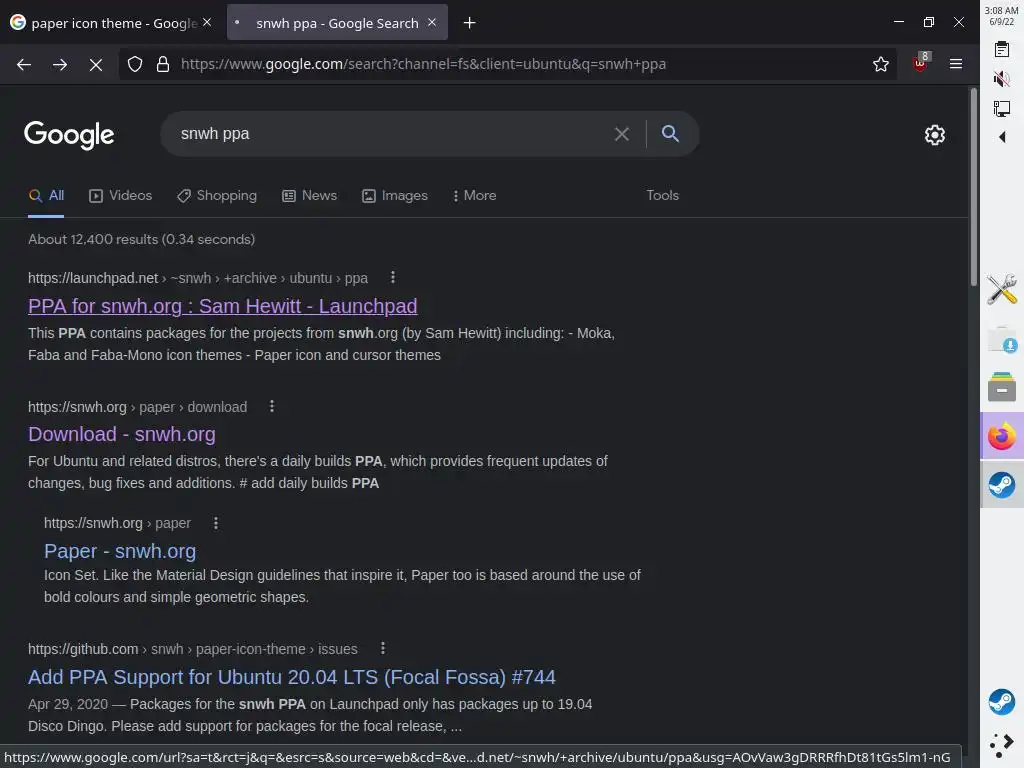The image size is (1024, 768).
Task: Open PPA for snwh.org Launchpad link
Action: tap(223, 306)
